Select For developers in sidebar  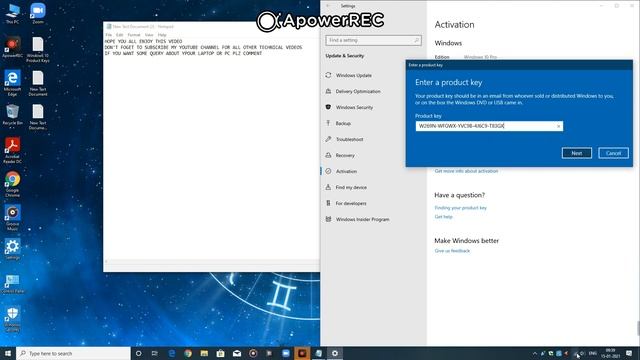pyautogui.click(x=351, y=203)
